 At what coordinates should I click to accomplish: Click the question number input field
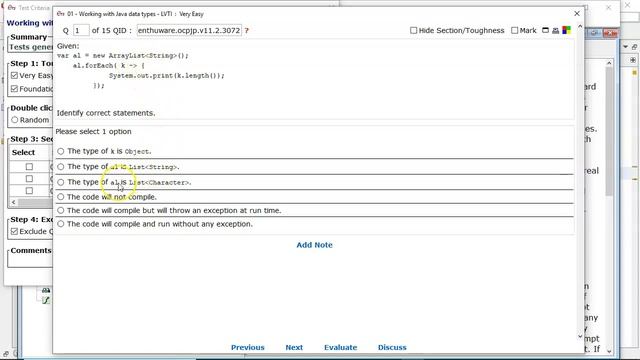[x=81, y=31]
